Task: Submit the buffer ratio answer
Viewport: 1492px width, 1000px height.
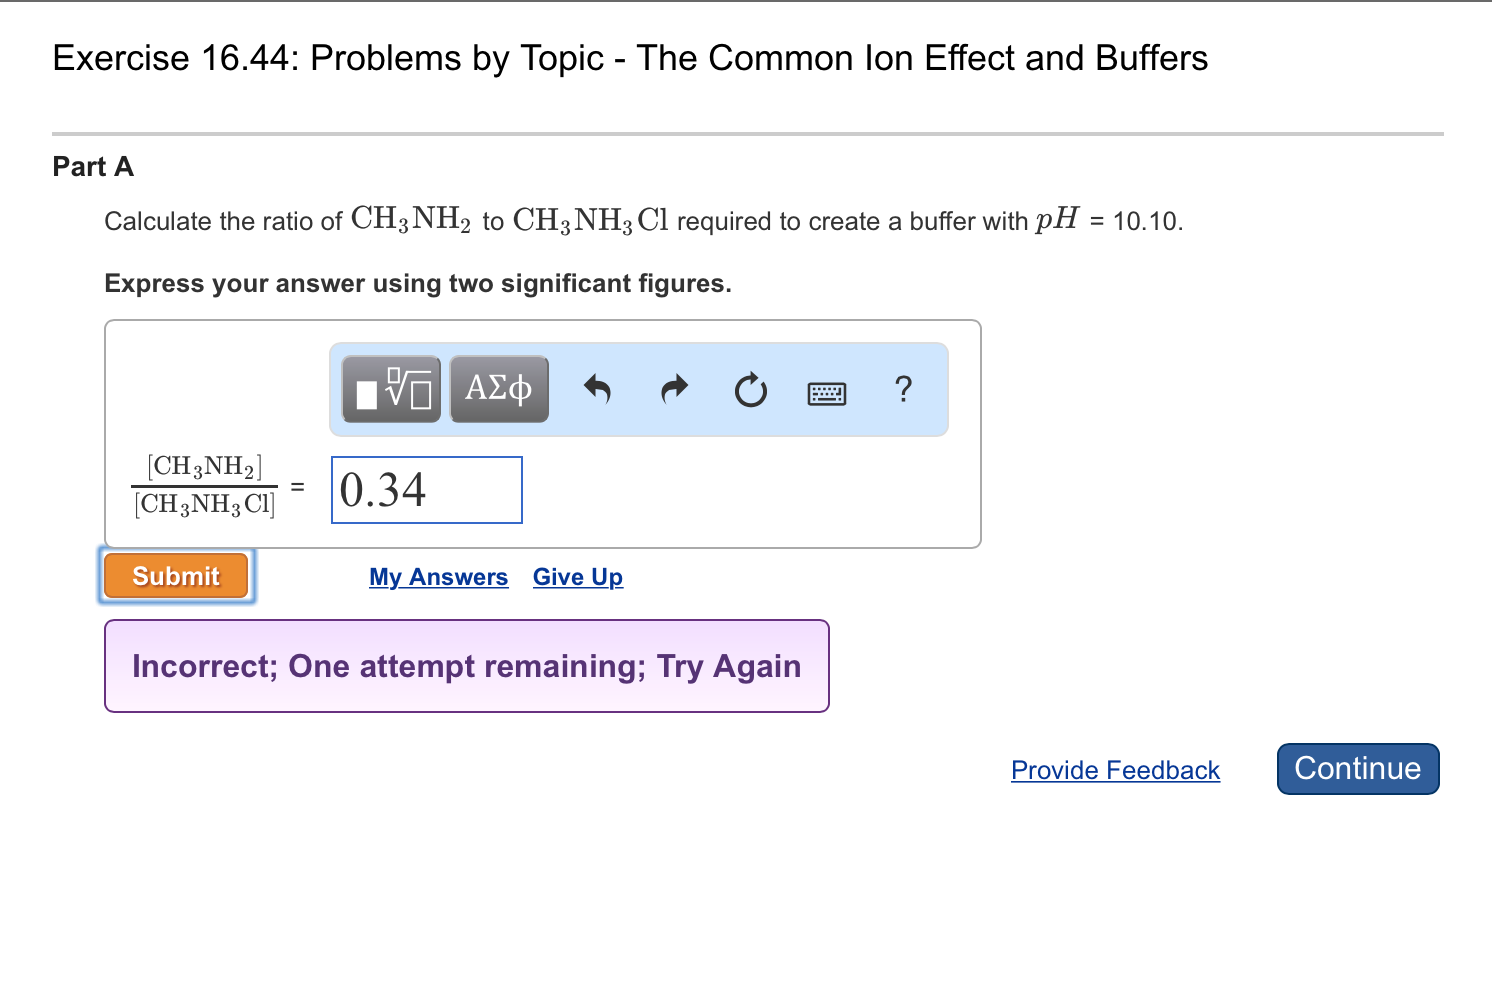Action: pyautogui.click(x=175, y=575)
